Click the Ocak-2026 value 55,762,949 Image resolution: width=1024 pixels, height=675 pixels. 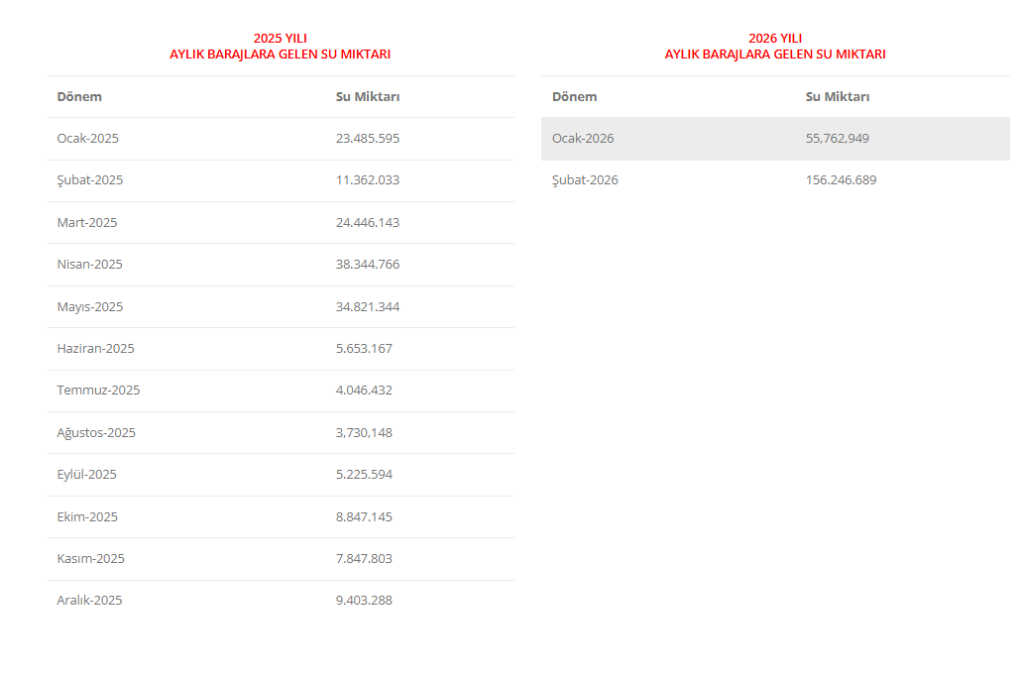837,139
